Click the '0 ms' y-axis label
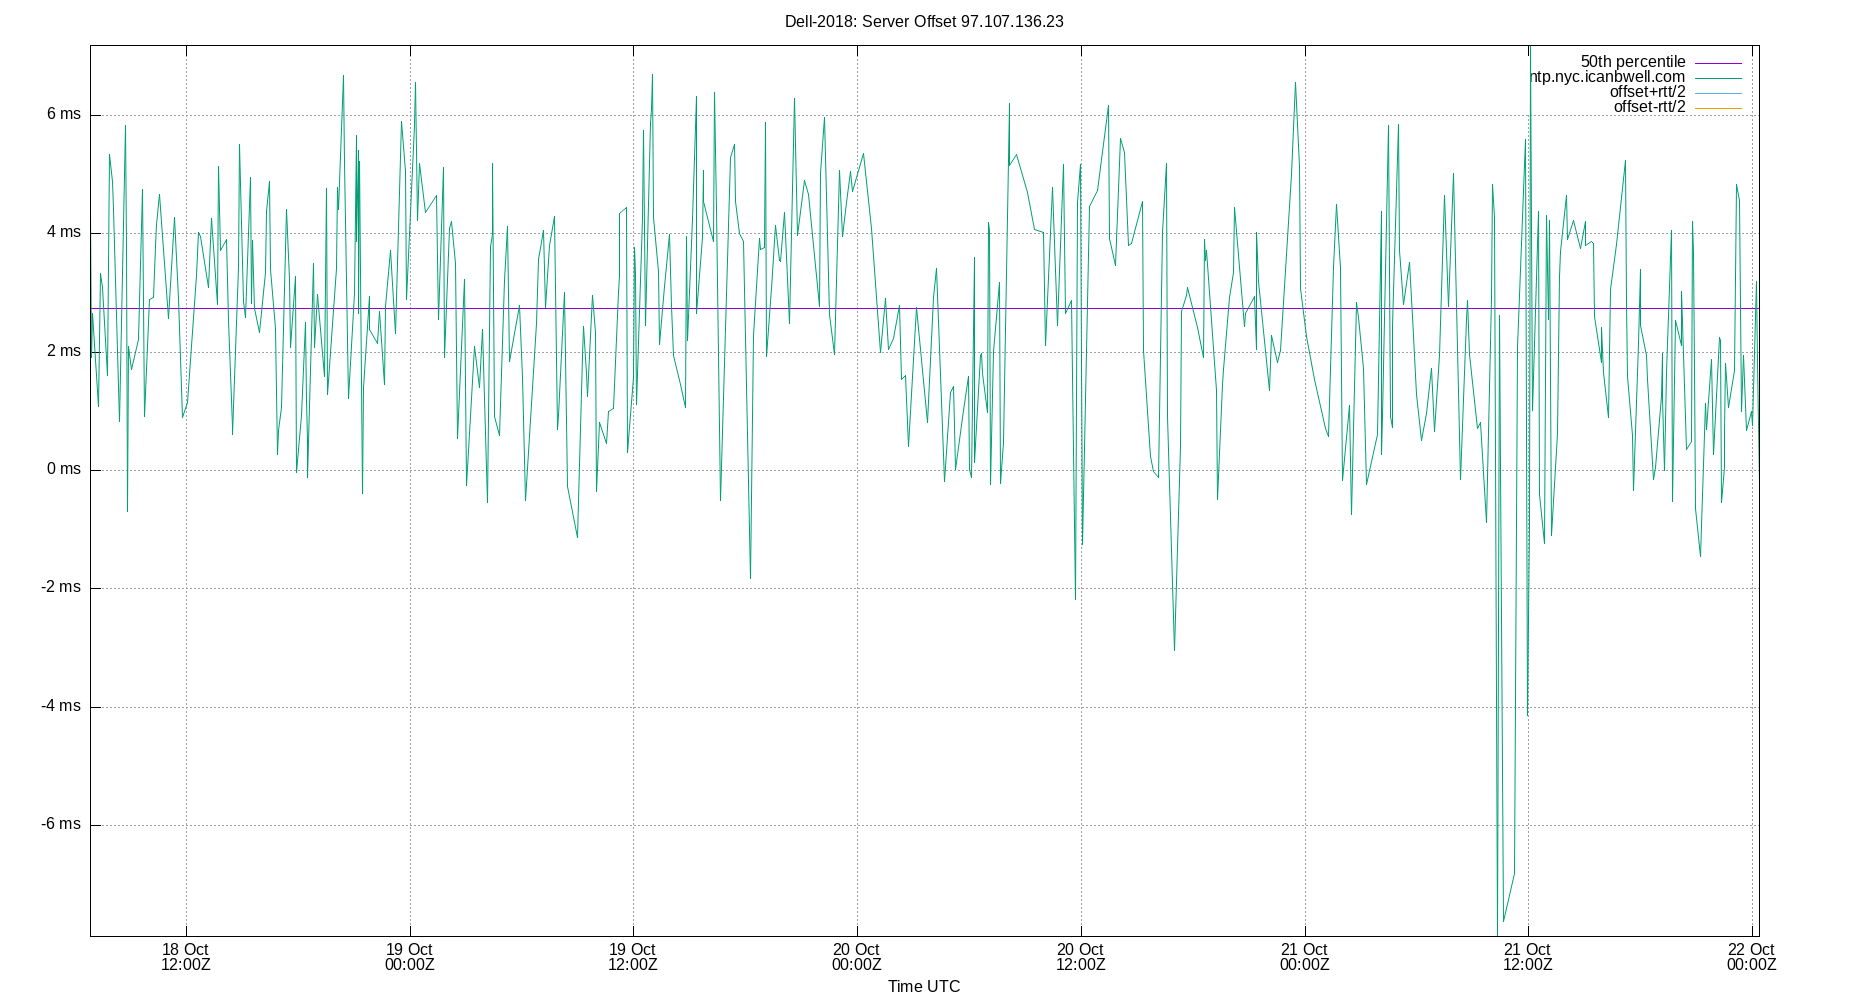The height and width of the screenshot is (1000, 1850). 63,469
